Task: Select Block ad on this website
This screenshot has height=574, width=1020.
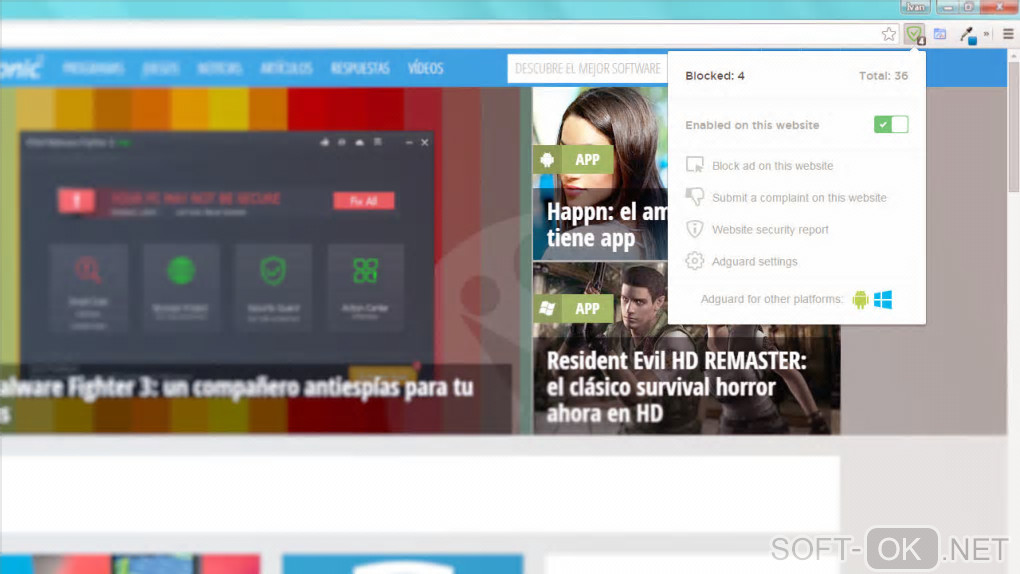Action: click(x=772, y=166)
